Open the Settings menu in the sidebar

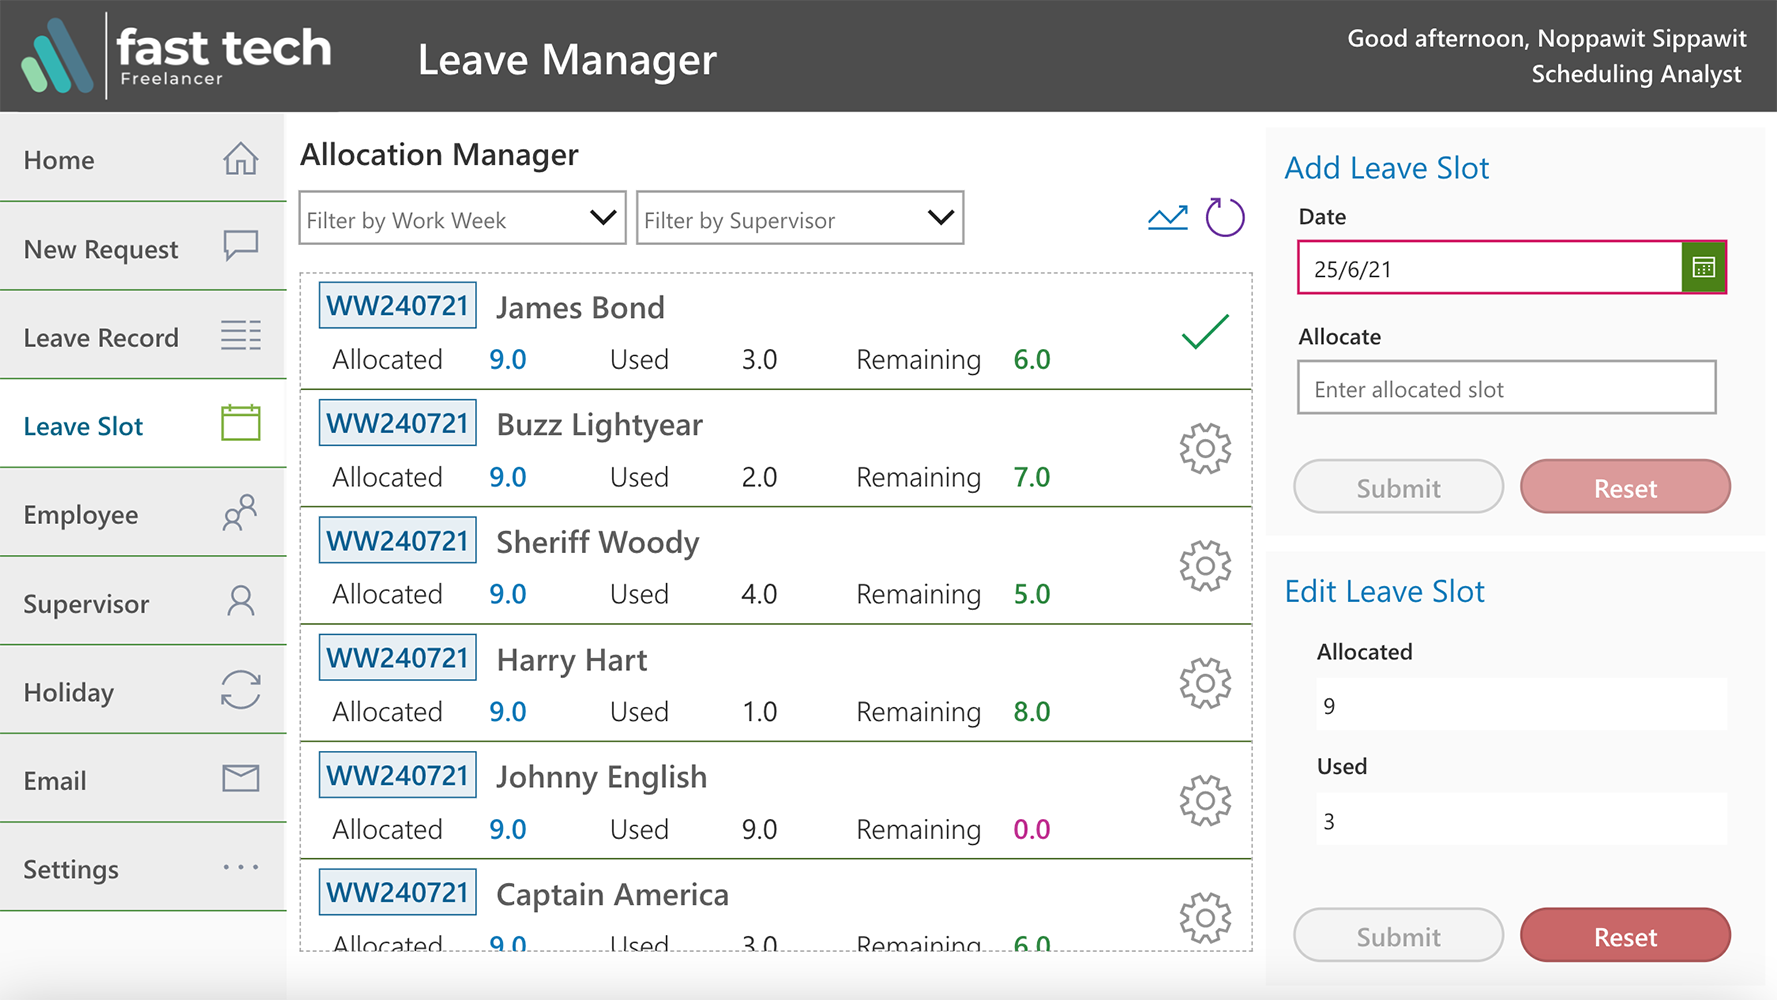[143, 869]
